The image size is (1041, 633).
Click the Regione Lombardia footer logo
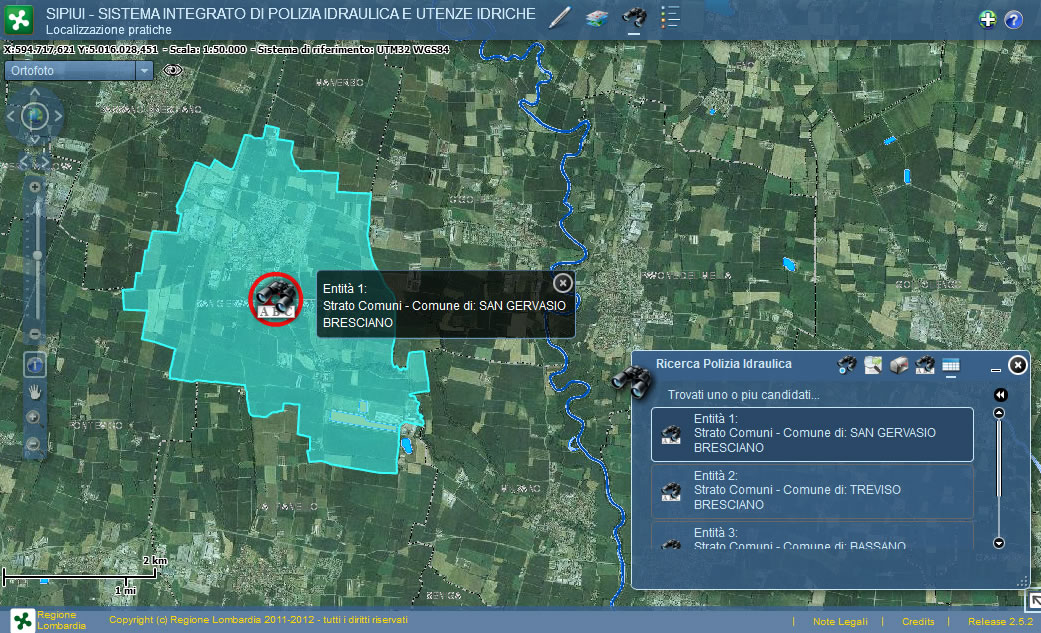pyautogui.click(x=23, y=620)
